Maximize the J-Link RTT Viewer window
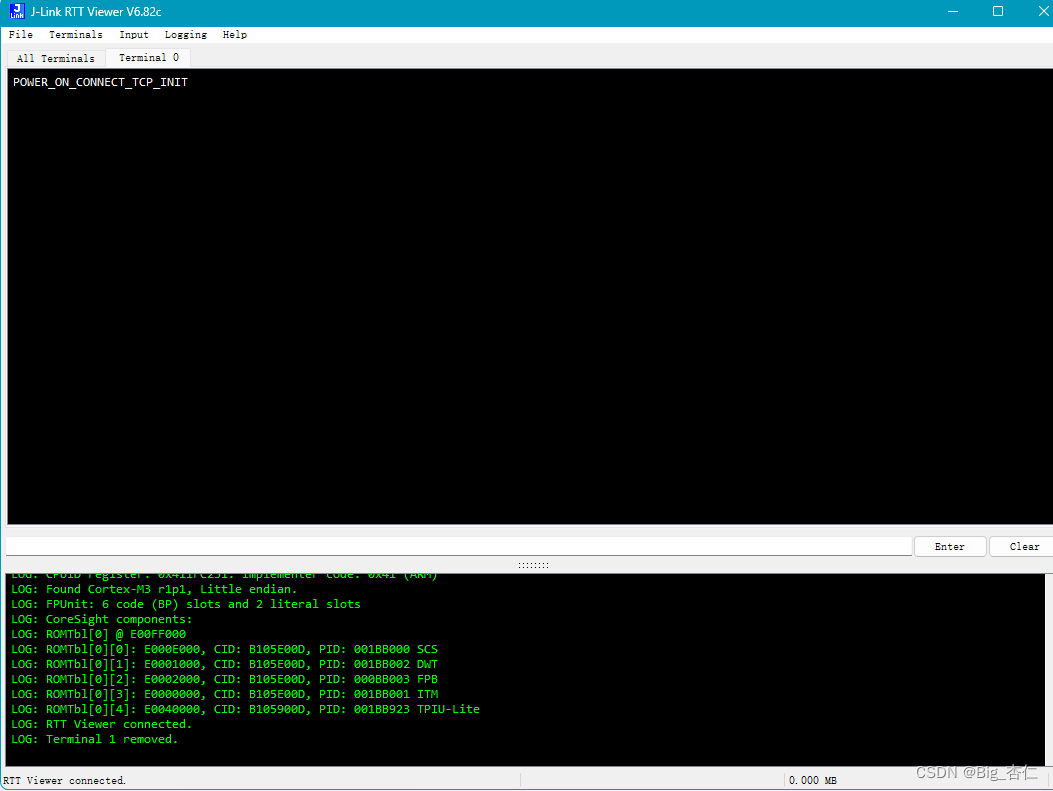Screen dimensions: 1053x791 998,11
